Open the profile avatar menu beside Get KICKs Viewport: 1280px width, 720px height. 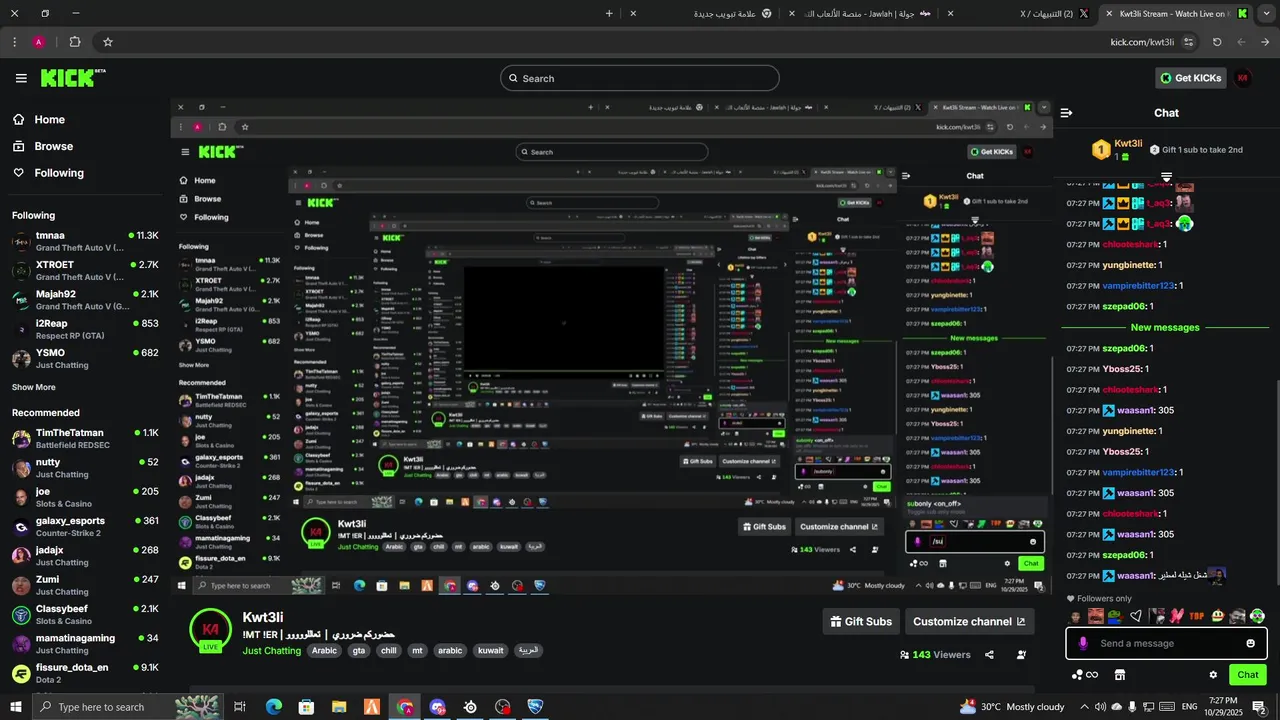[1243, 78]
